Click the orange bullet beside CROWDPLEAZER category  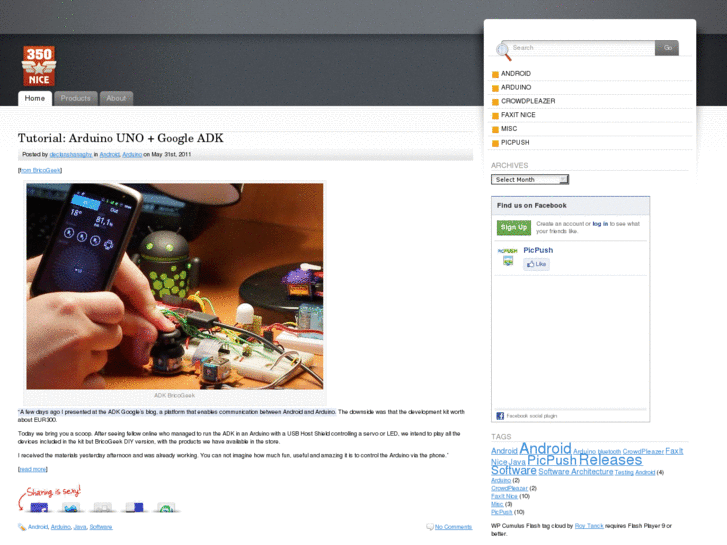coord(495,102)
